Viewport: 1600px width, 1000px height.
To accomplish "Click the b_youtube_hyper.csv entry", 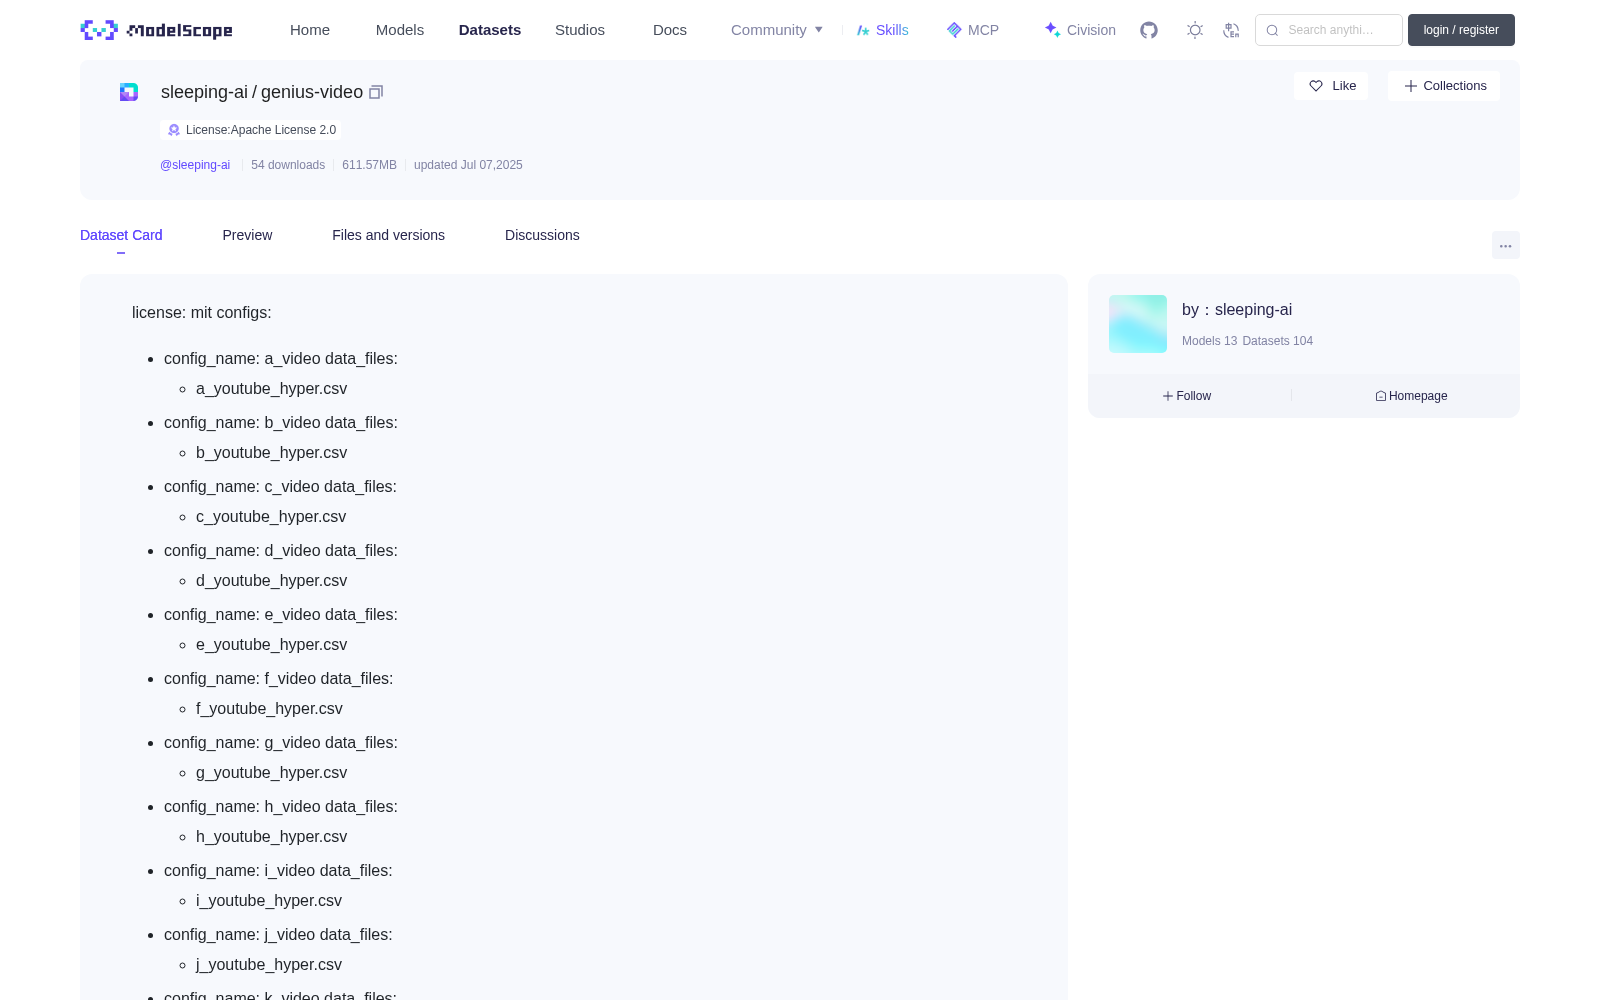I will pos(271,453).
